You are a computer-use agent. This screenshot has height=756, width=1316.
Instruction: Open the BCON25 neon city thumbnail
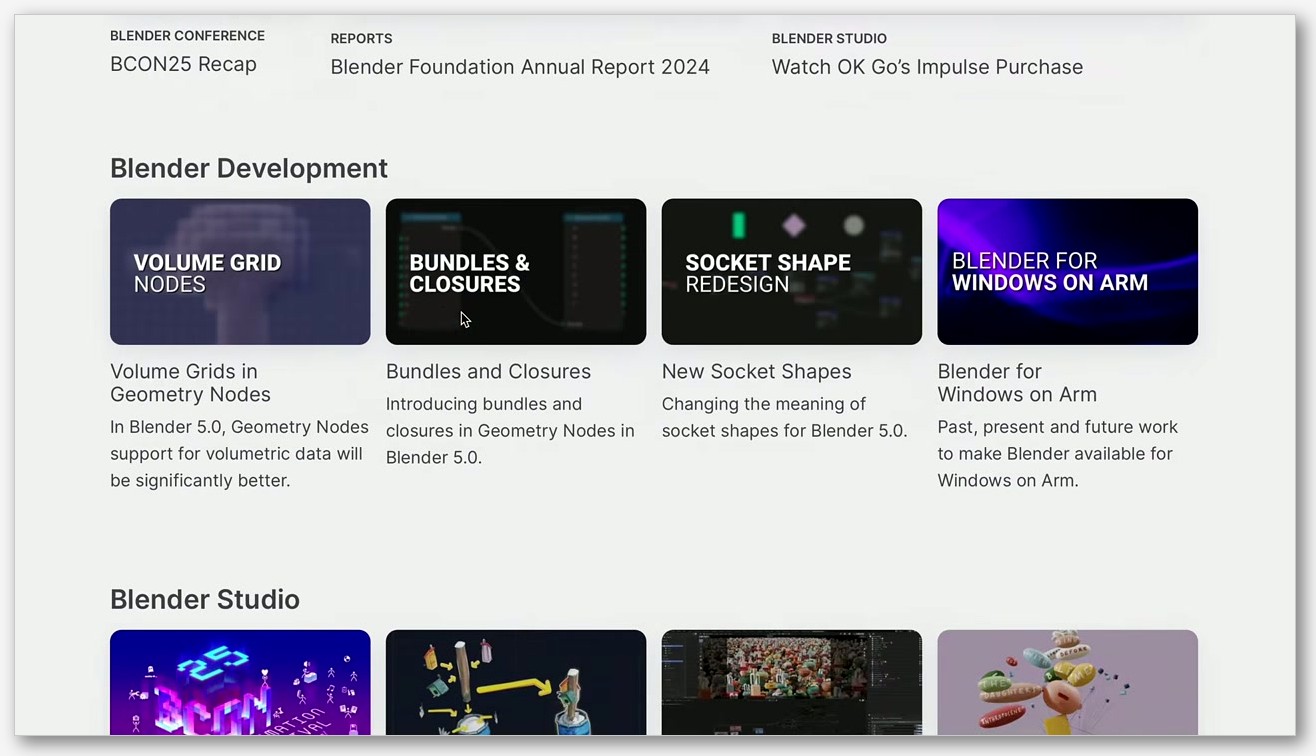click(x=240, y=682)
